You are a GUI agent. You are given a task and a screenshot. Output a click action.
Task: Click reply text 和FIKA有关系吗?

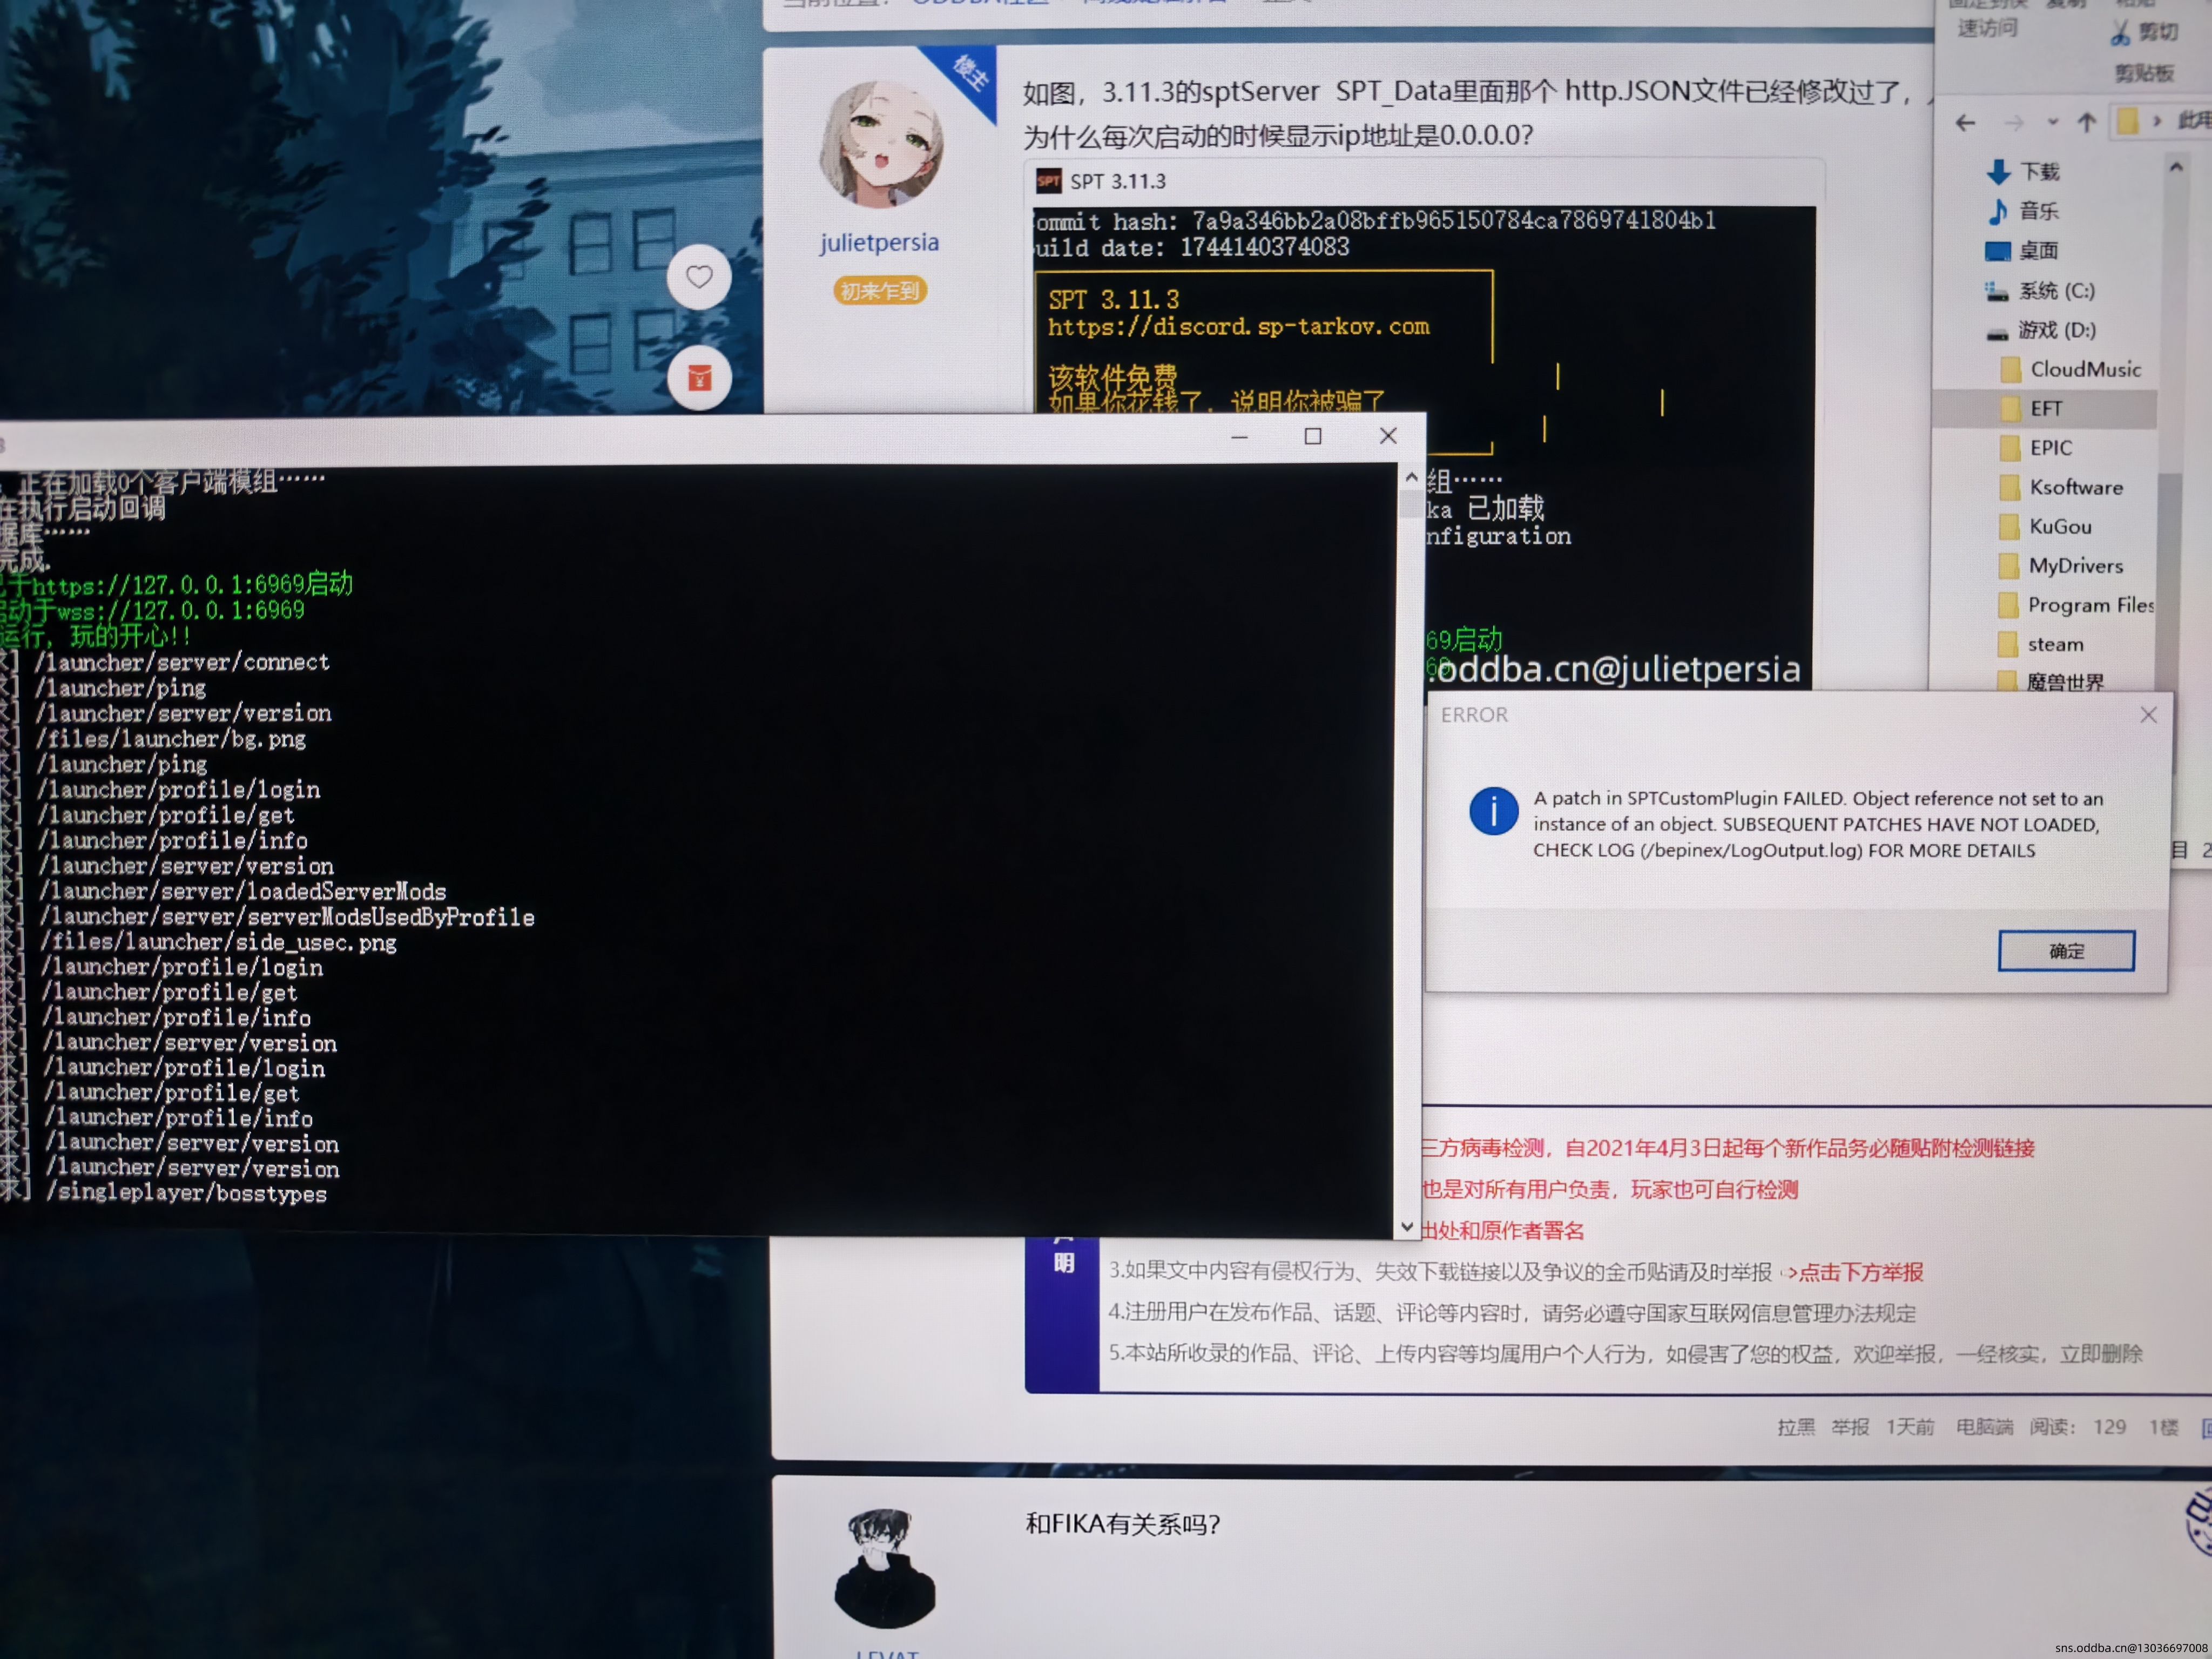click(1123, 1524)
